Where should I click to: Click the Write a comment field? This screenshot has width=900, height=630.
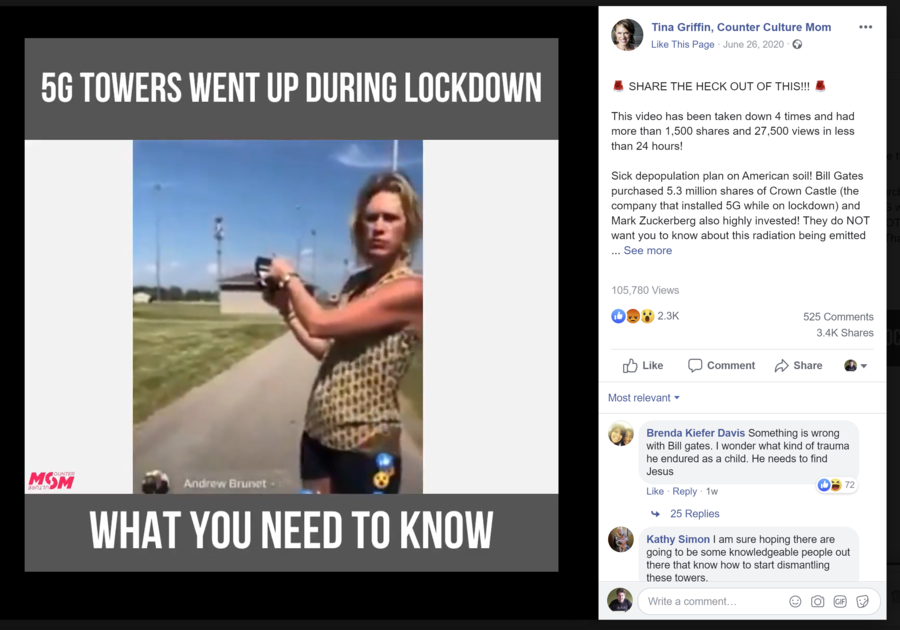tap(712, 601)
